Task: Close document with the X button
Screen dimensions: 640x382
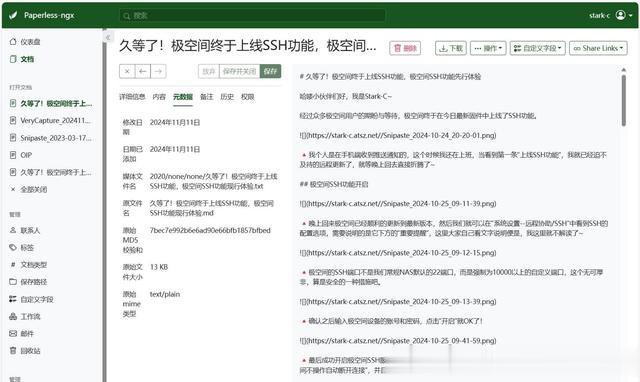Action: [x=127, y=71]
